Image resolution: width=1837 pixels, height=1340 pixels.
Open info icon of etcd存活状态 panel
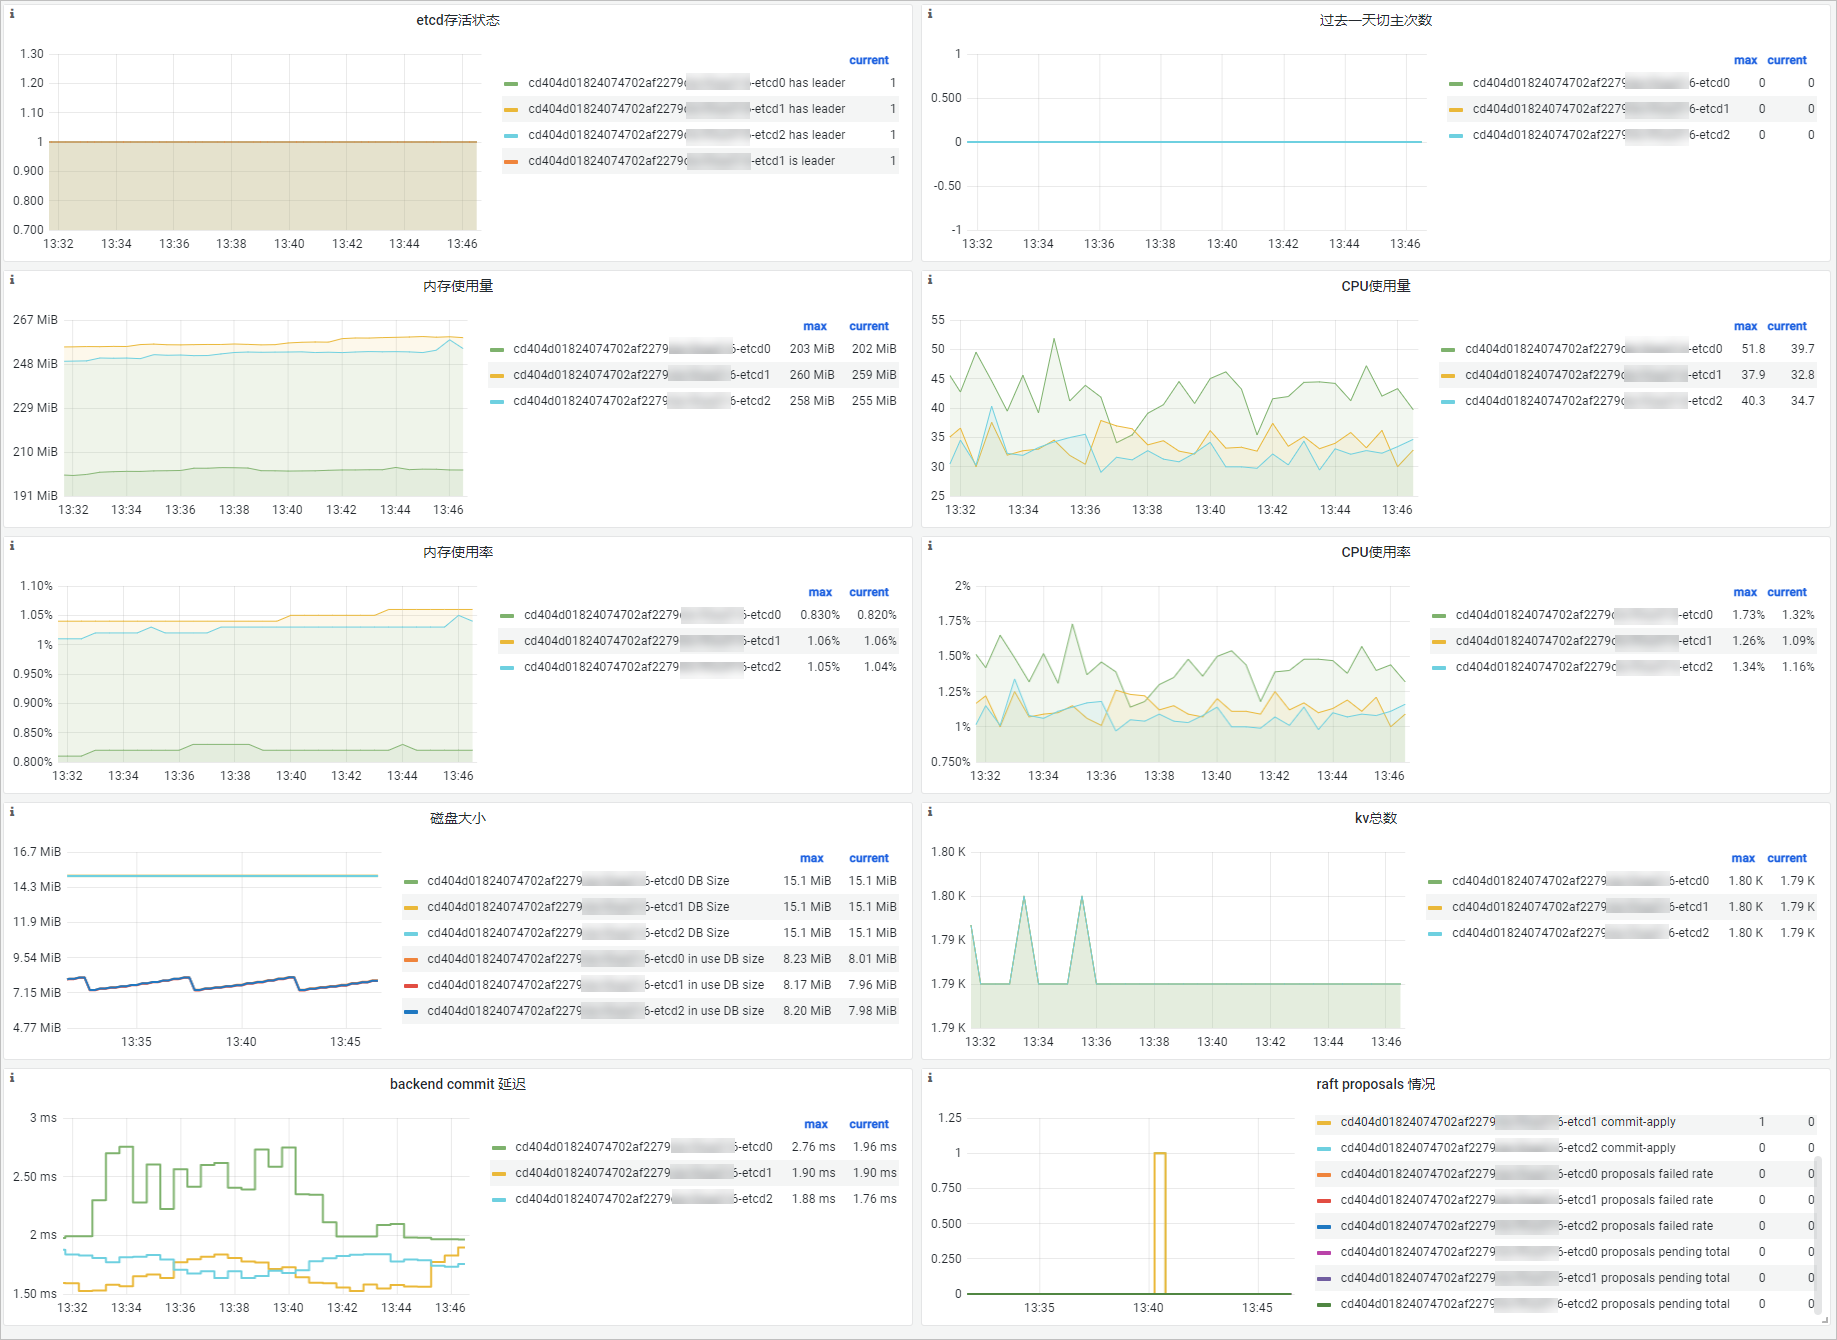tap(12, 14)
